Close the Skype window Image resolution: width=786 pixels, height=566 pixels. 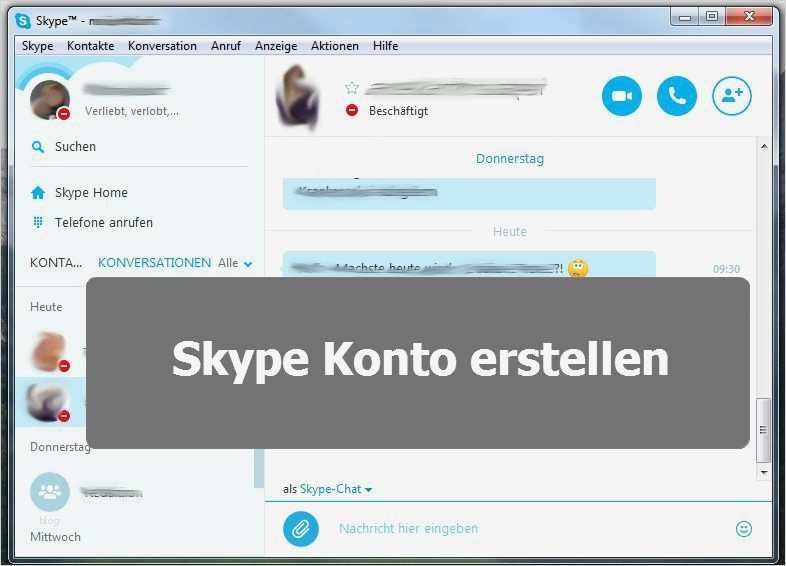coord(749,17)
